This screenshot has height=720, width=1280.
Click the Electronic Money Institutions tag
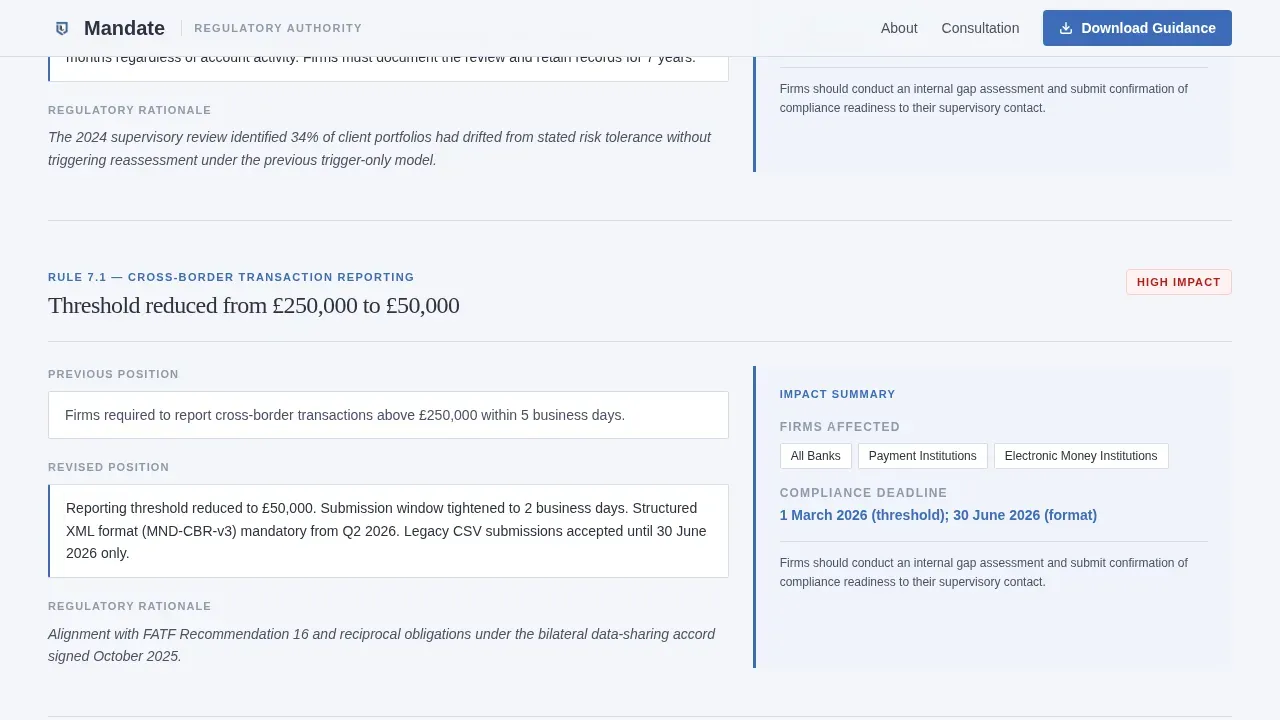click(x=1081, y=456)
